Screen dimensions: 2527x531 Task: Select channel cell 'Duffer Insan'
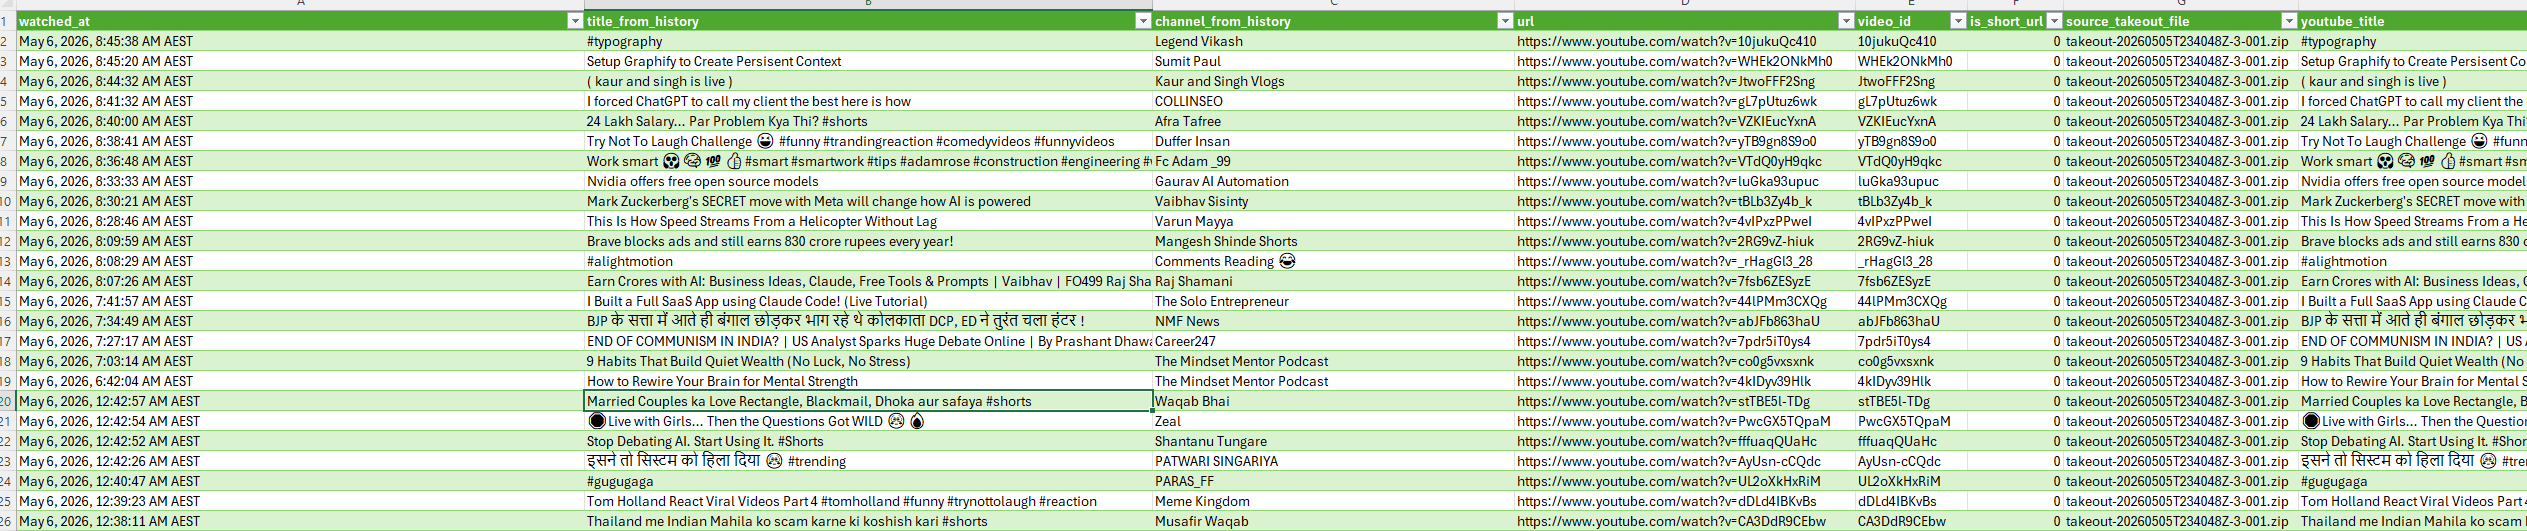coord(1333,141)
